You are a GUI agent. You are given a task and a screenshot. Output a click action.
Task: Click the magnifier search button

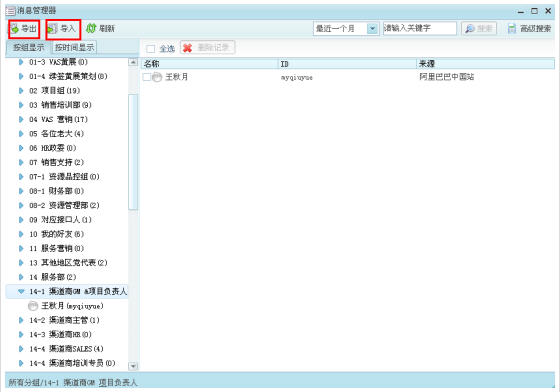click(479, 29)
